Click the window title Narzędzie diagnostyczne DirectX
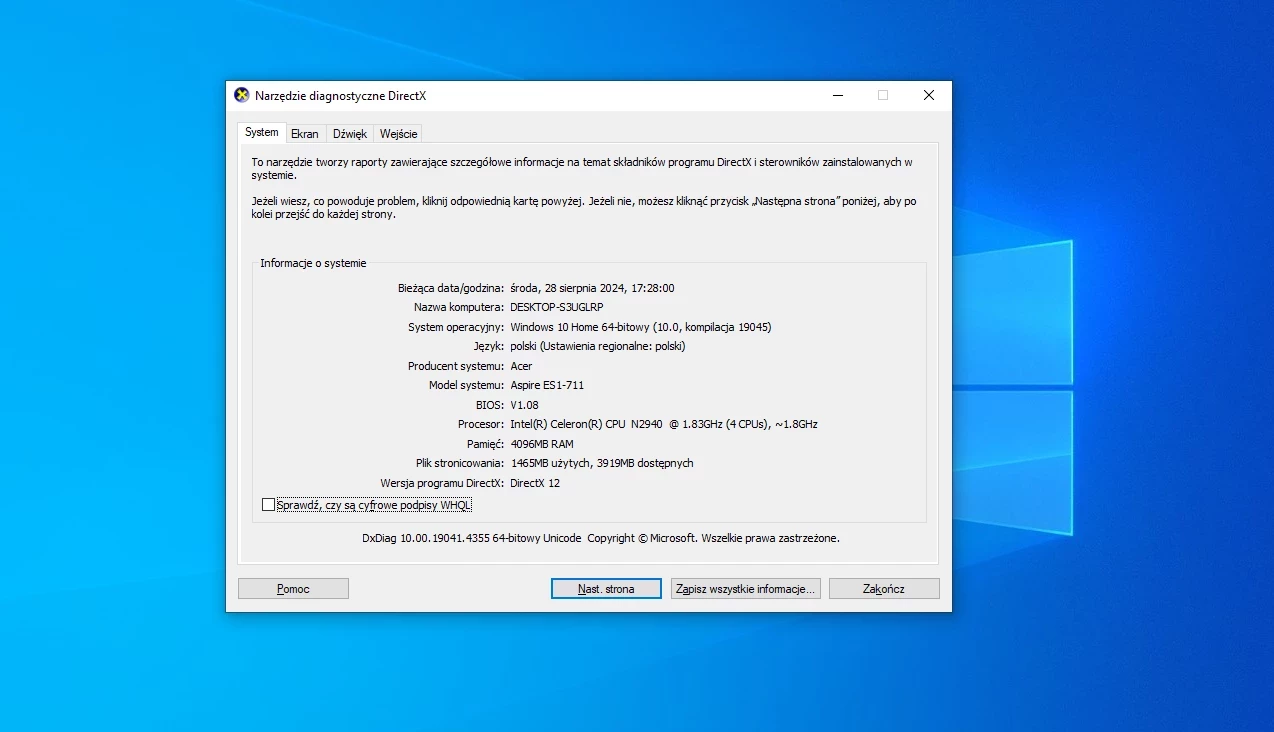This screenshot has width=1274, height=732. point(340,96)
